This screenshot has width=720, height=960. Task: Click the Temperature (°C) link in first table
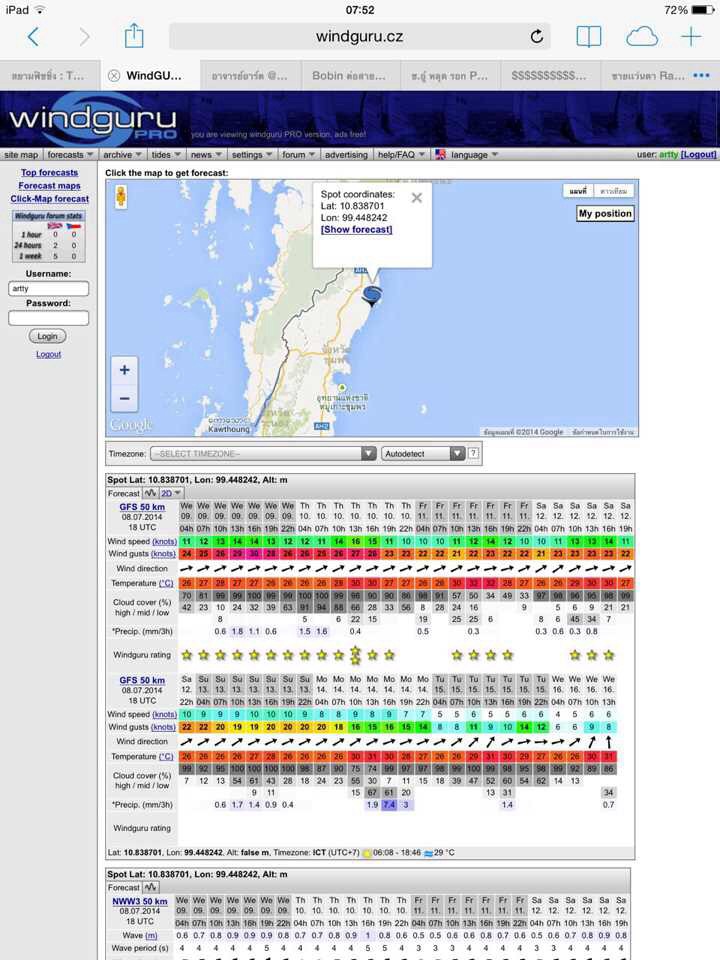167,583
